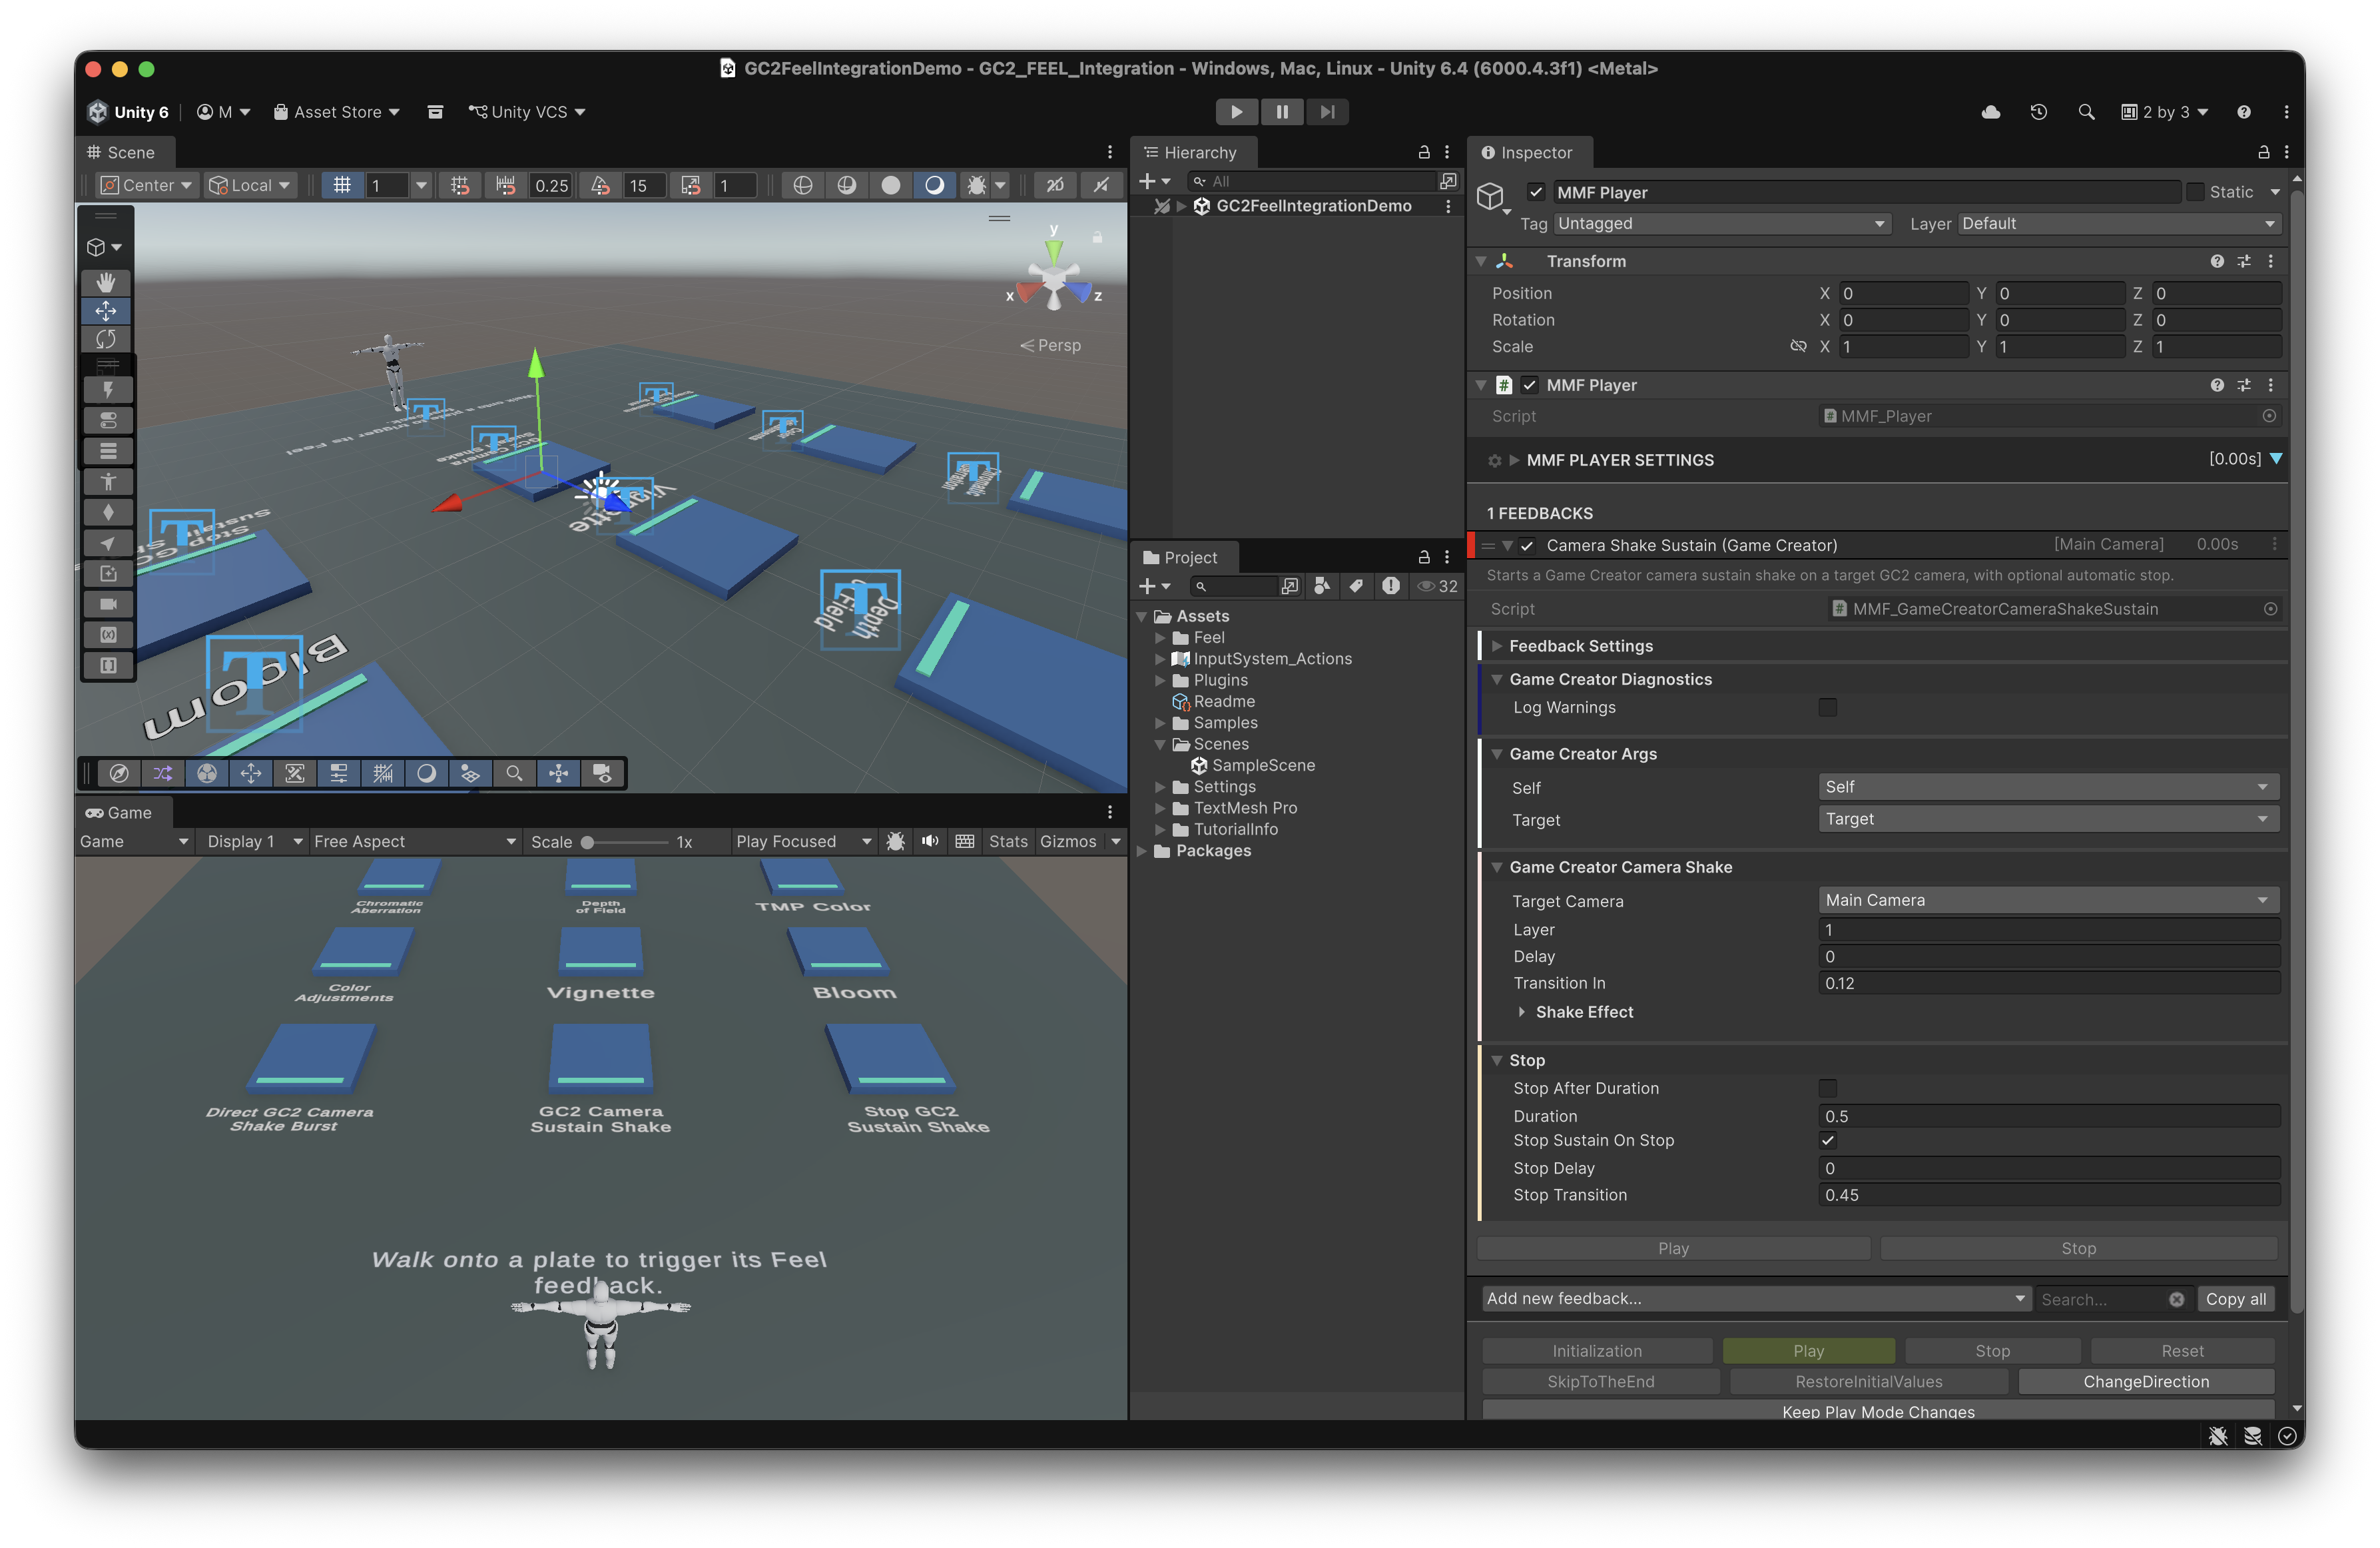Click the auto-refresh status bar icon
This screenshot has width=2380, height=1548.
2287,1436
